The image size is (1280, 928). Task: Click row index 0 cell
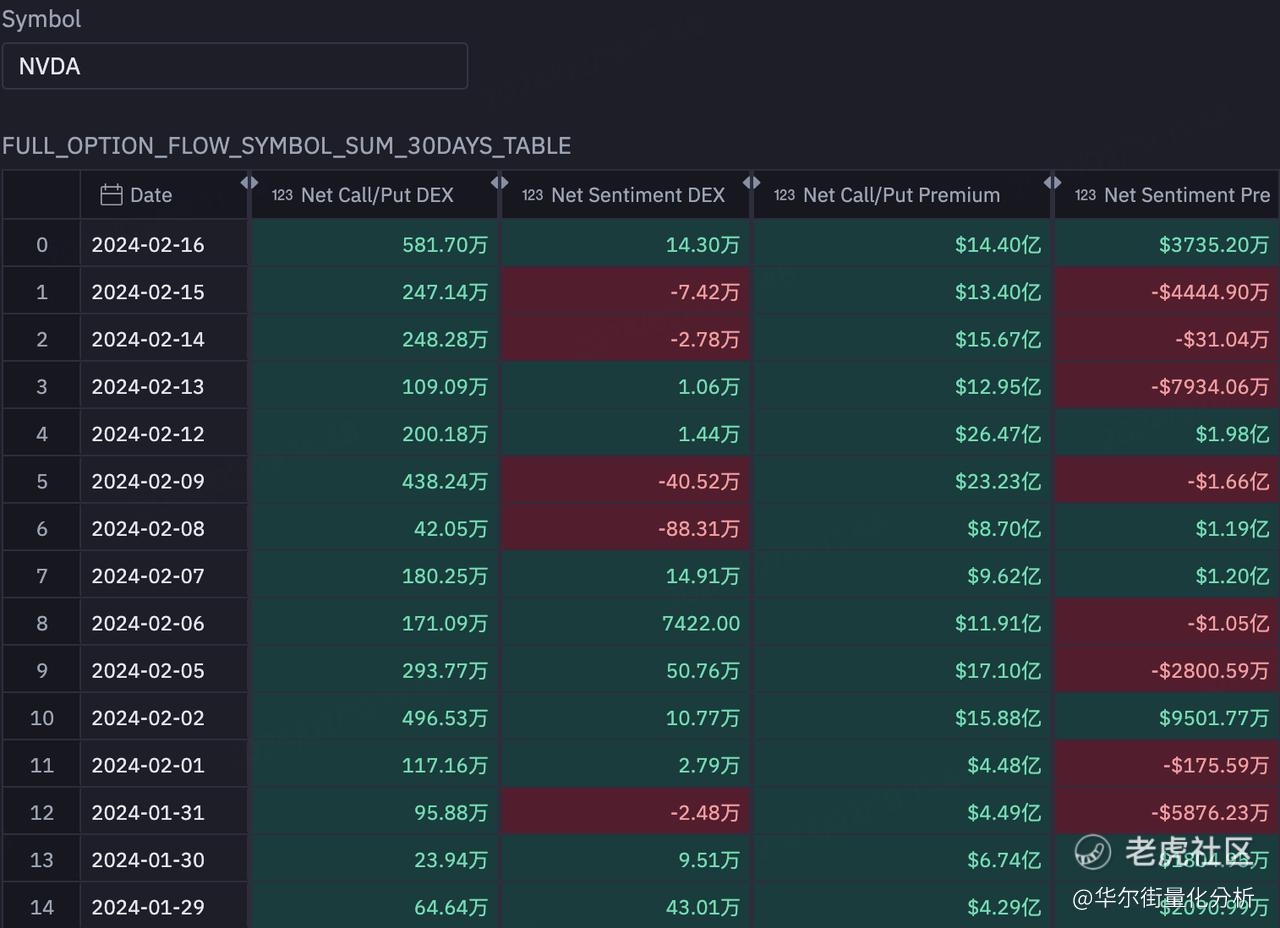[x=41, y=244]
